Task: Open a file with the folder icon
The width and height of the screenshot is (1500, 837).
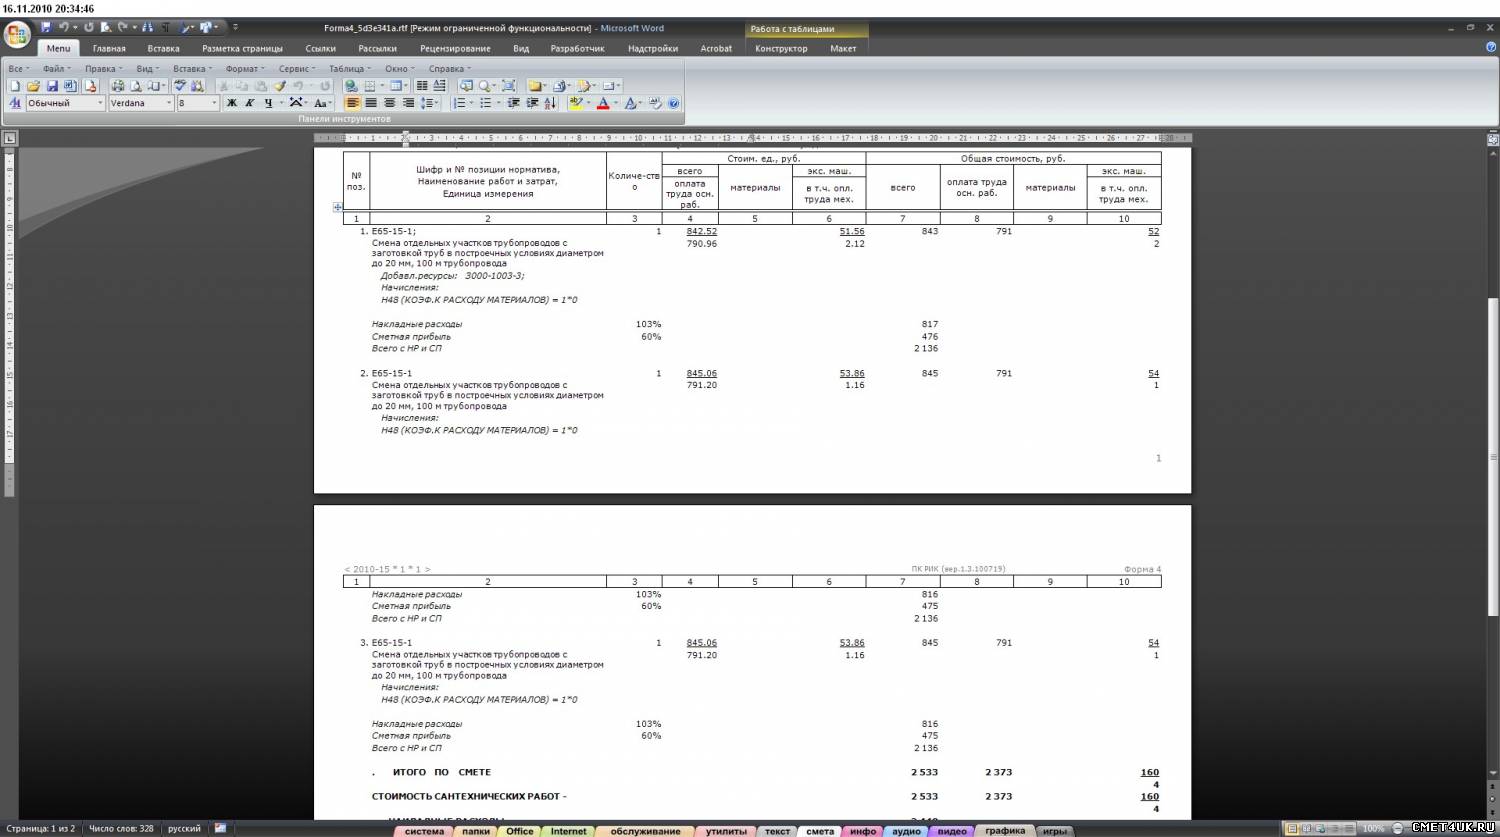Action: point(33,86)
